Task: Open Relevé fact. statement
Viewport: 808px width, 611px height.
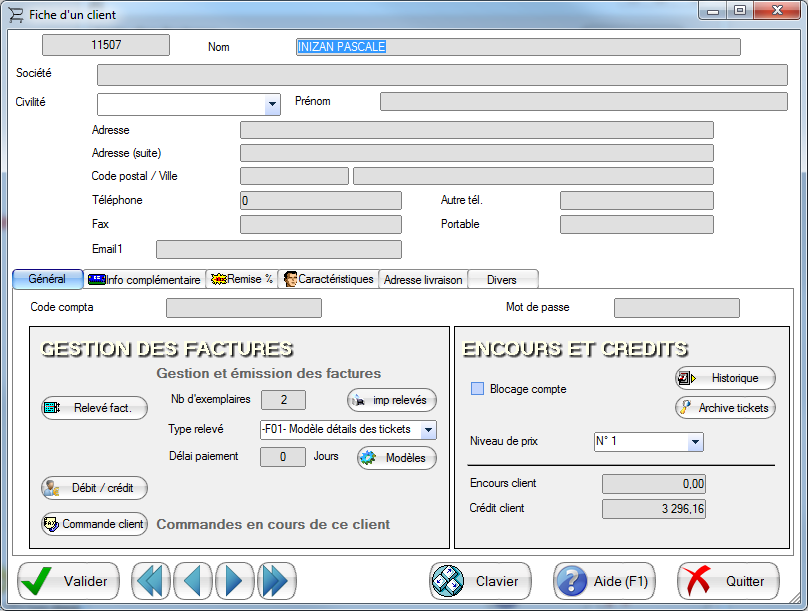Action: point(94,408)
